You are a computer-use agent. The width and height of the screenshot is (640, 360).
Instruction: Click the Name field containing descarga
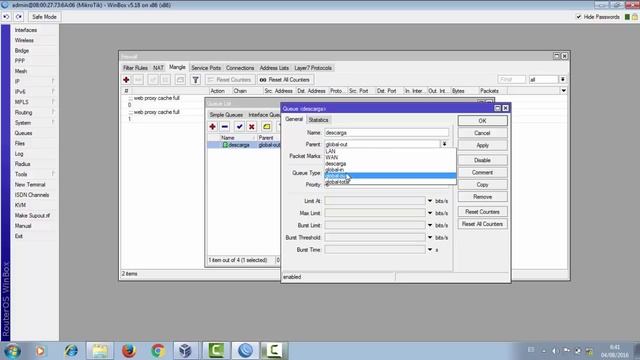pyautogui.click(x=386, y=133)
